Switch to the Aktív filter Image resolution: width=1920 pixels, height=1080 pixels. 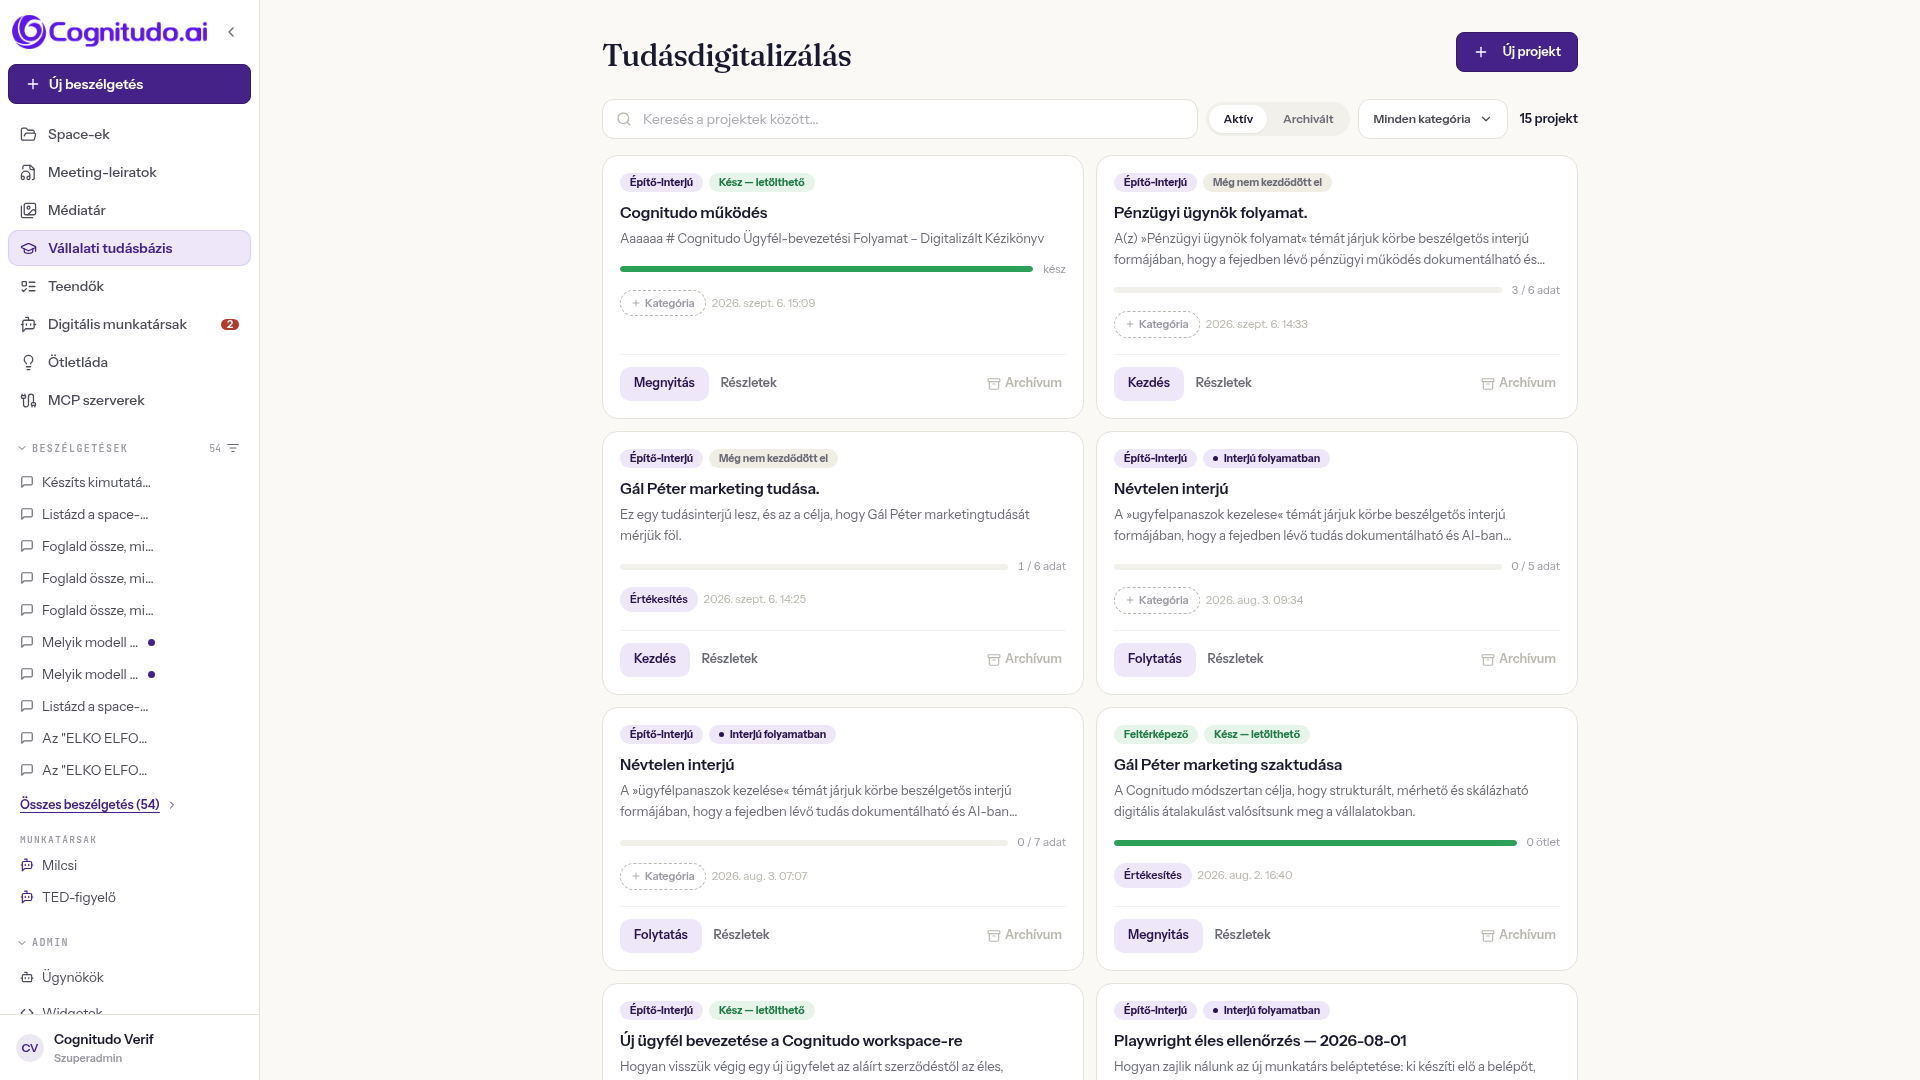pyautogui.click(x=1238, y=119)
